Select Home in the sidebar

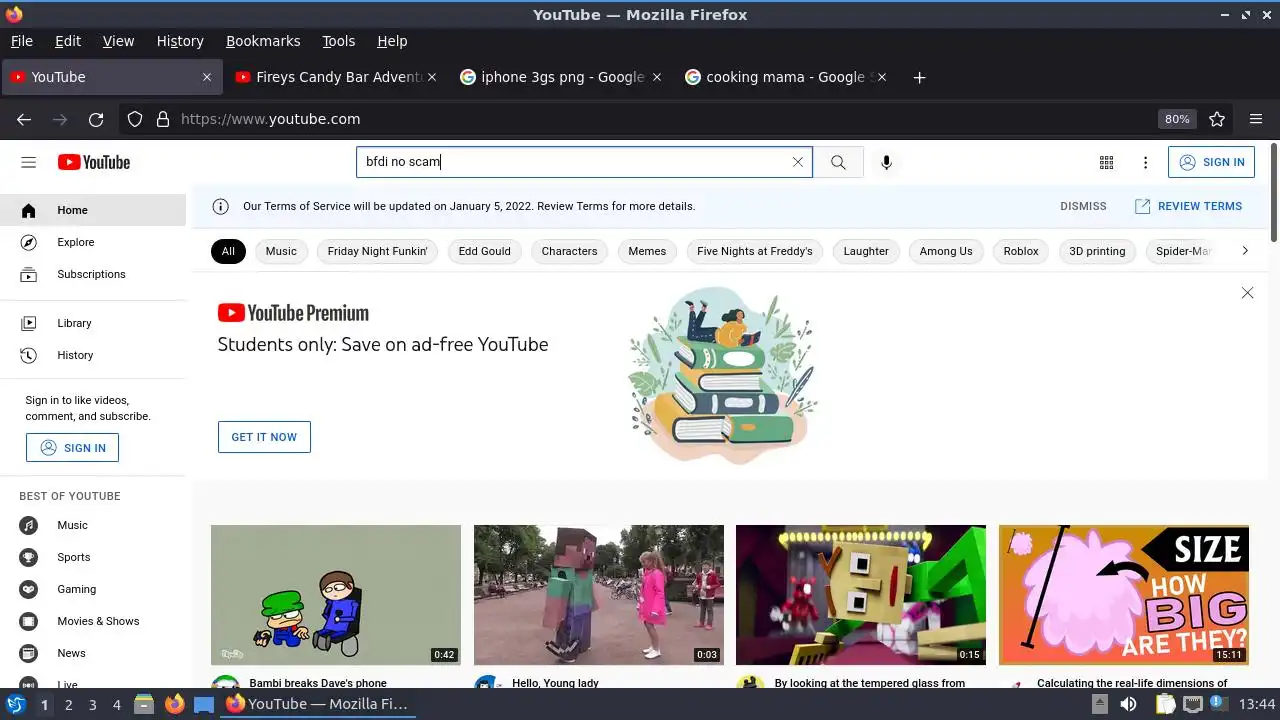click(93, 210)
